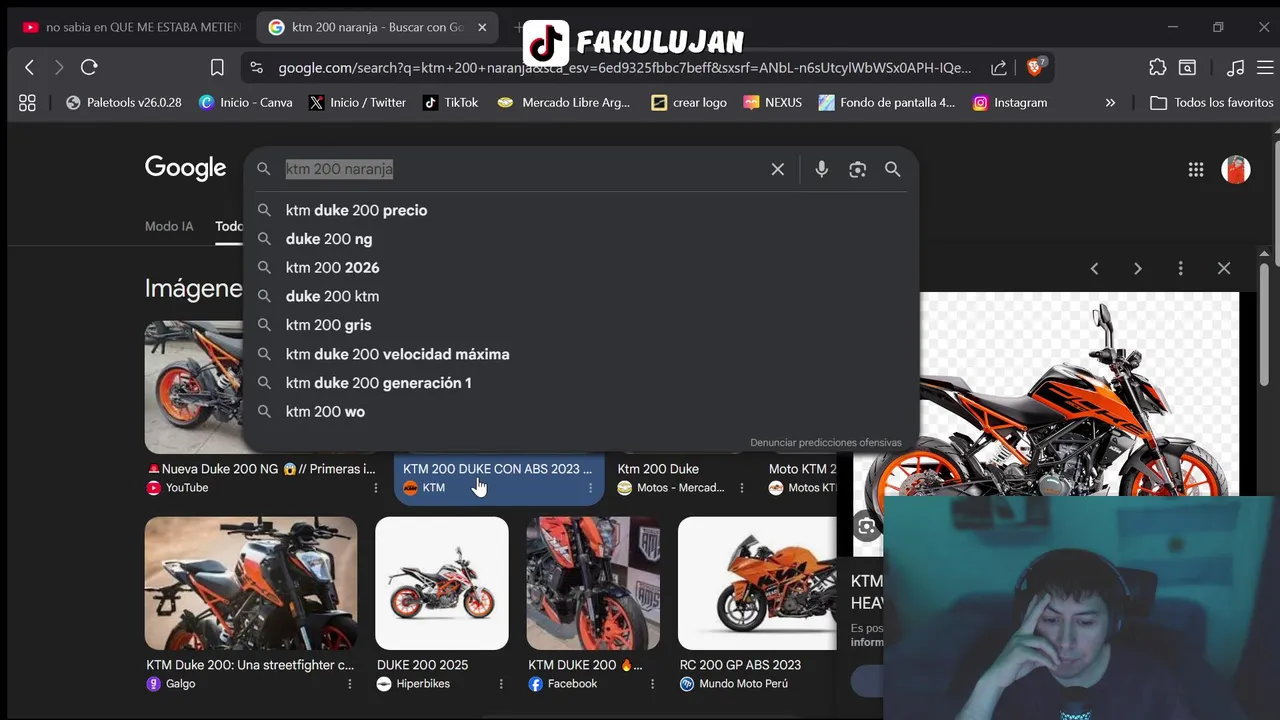Image resolution: width=1280 pixels, height=720 pixels.
Task: Select the Todo search tab
Action: (229, 226)
